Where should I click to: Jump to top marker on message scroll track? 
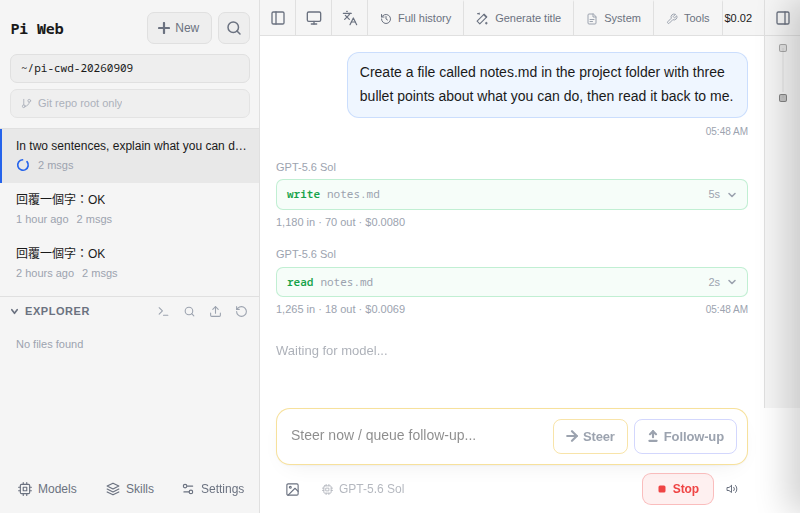tap(783, 48)
